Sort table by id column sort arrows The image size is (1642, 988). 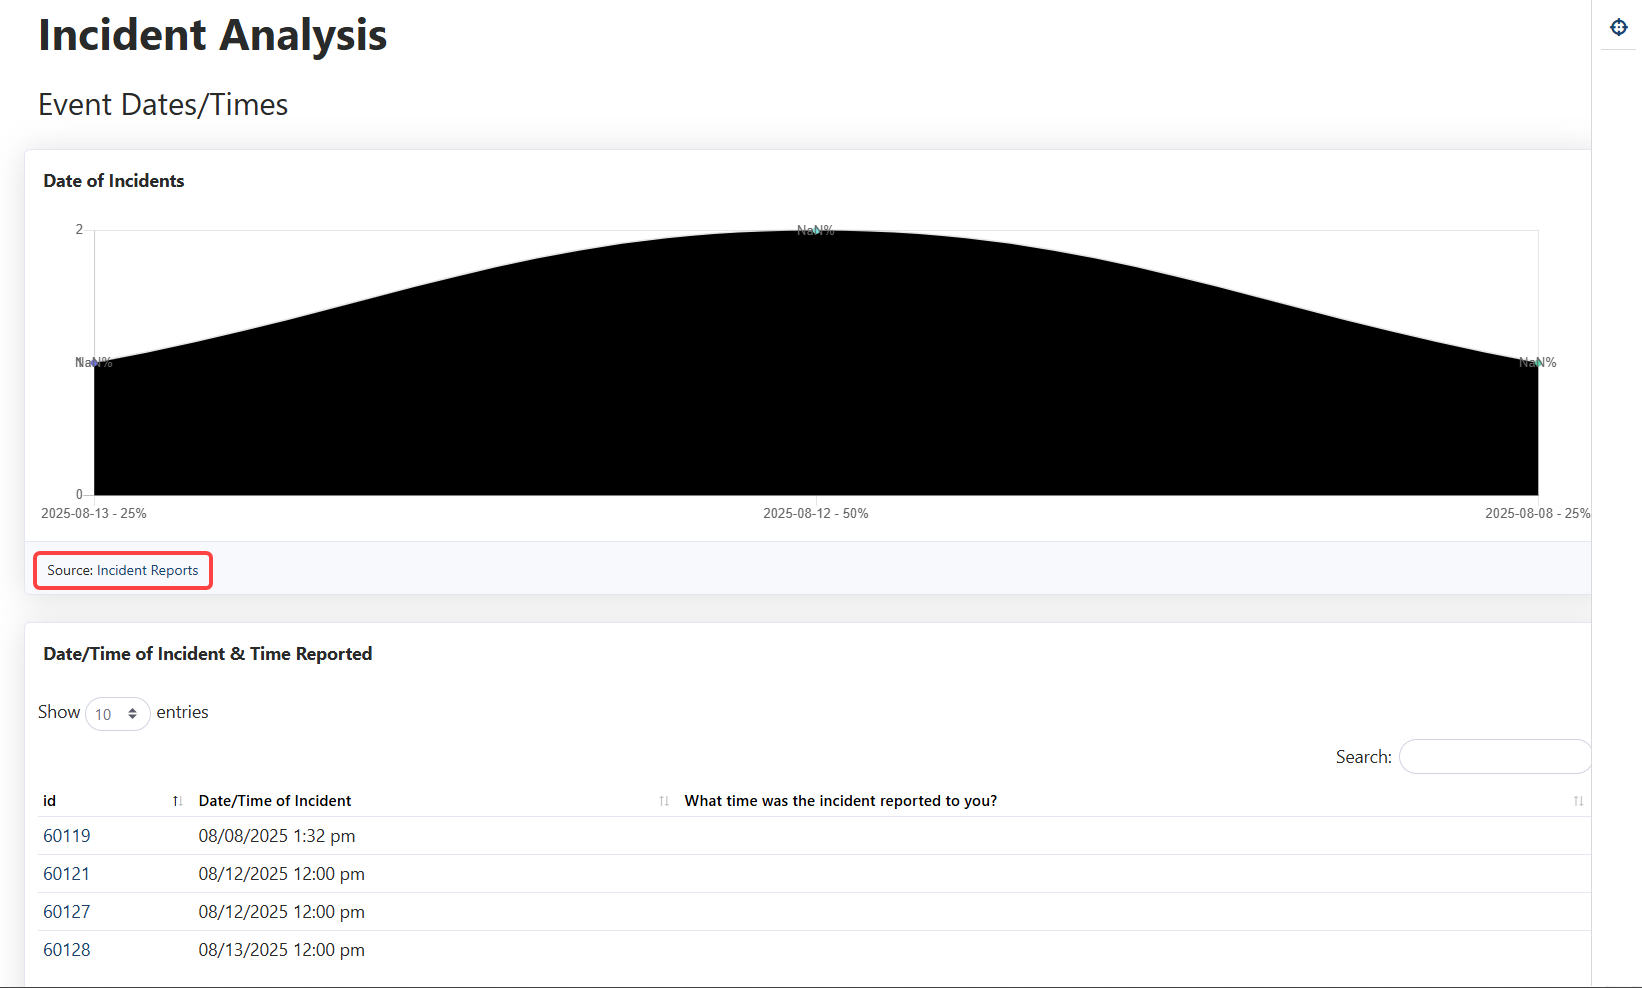(x=177, y=801)
